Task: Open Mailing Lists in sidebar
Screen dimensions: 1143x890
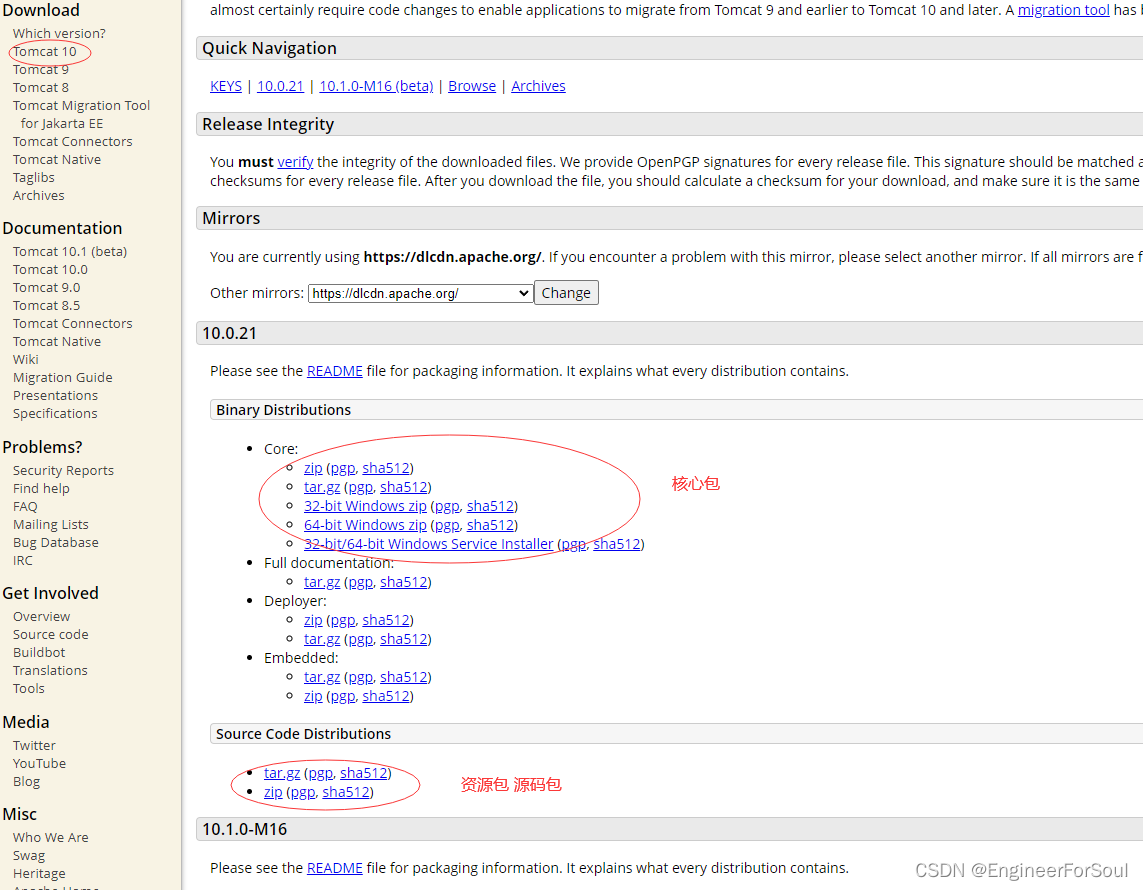Action: 50,525
